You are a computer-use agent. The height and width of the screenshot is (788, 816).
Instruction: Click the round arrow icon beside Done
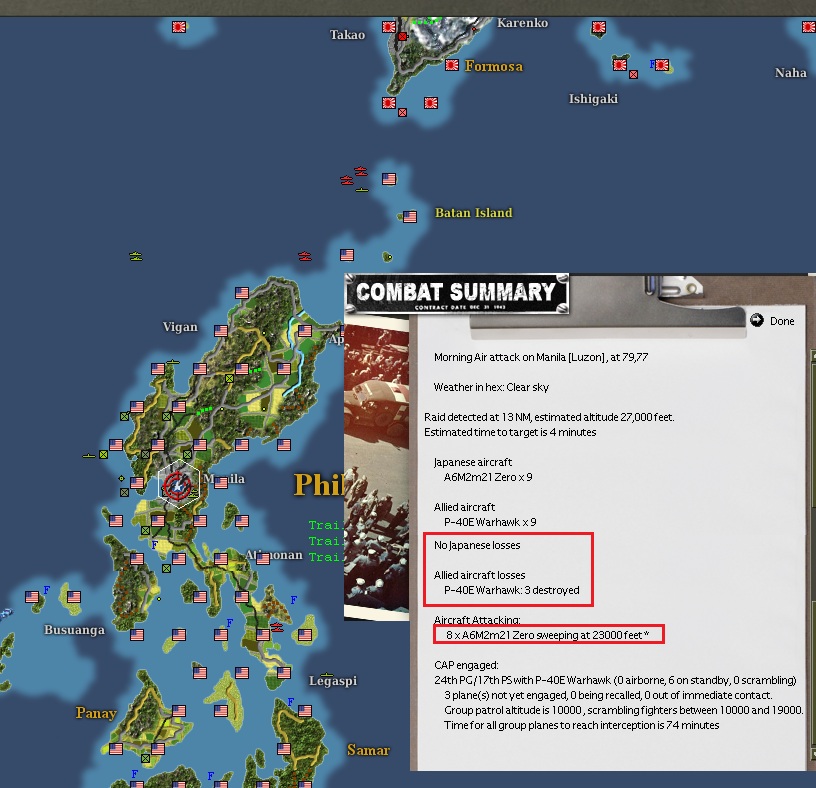[x=757, y=320]
